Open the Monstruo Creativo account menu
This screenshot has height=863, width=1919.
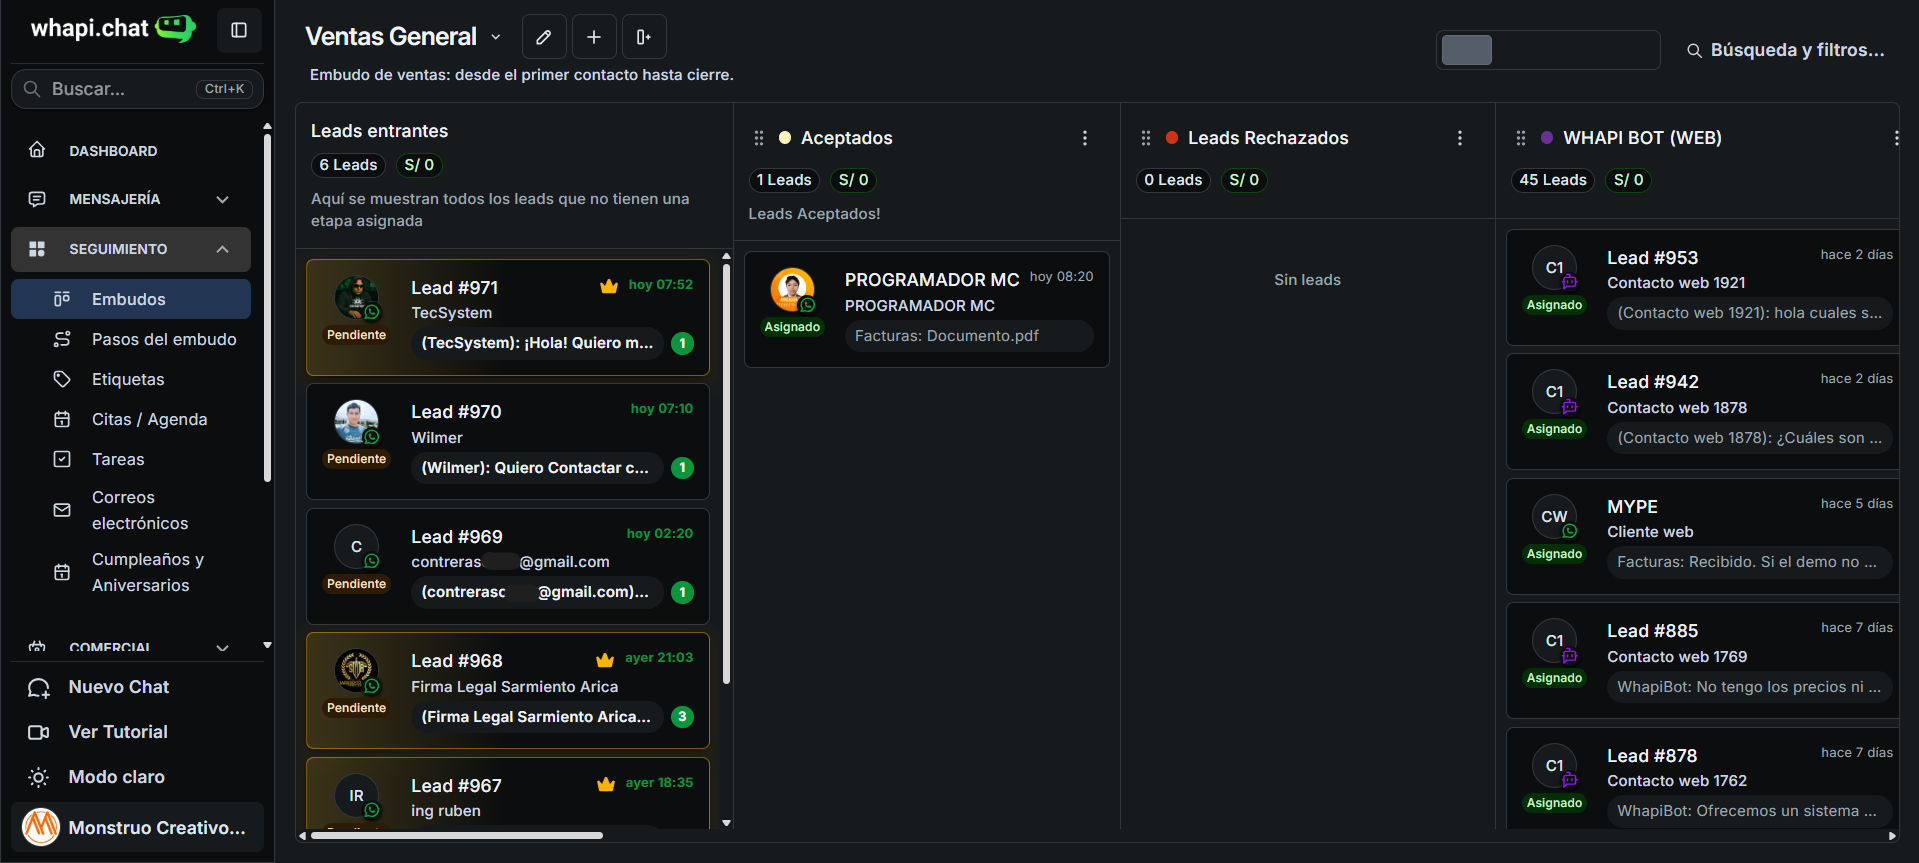[x=138, y=827]
